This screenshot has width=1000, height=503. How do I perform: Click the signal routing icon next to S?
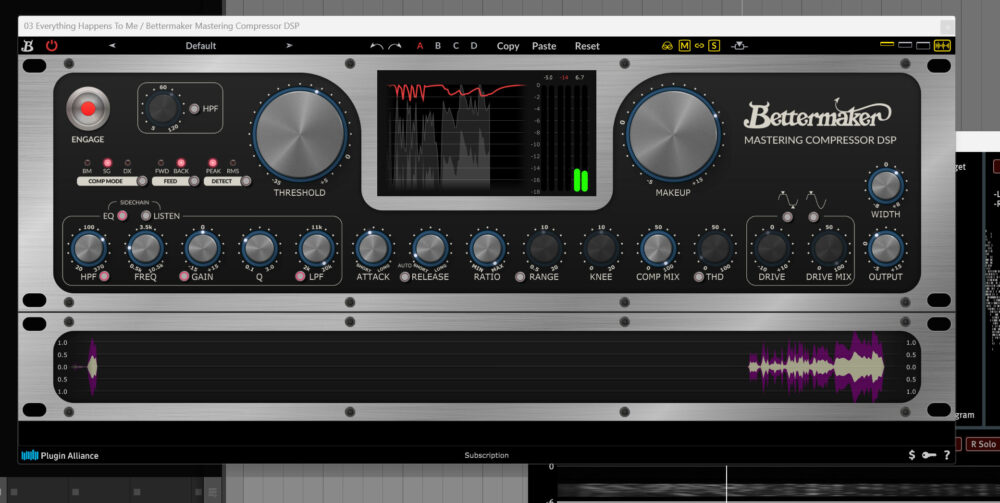coord(739,46)
